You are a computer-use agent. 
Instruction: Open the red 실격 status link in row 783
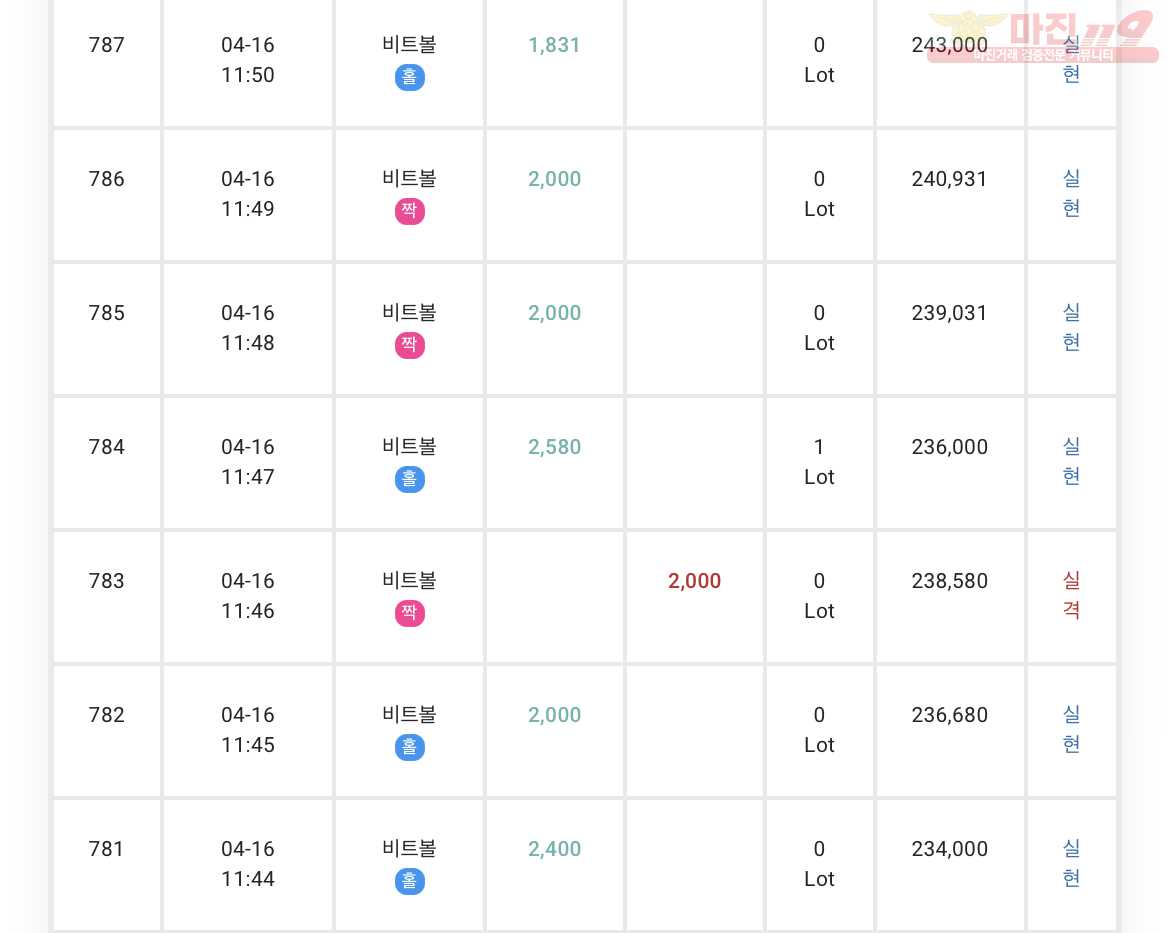coord(1072,595)
